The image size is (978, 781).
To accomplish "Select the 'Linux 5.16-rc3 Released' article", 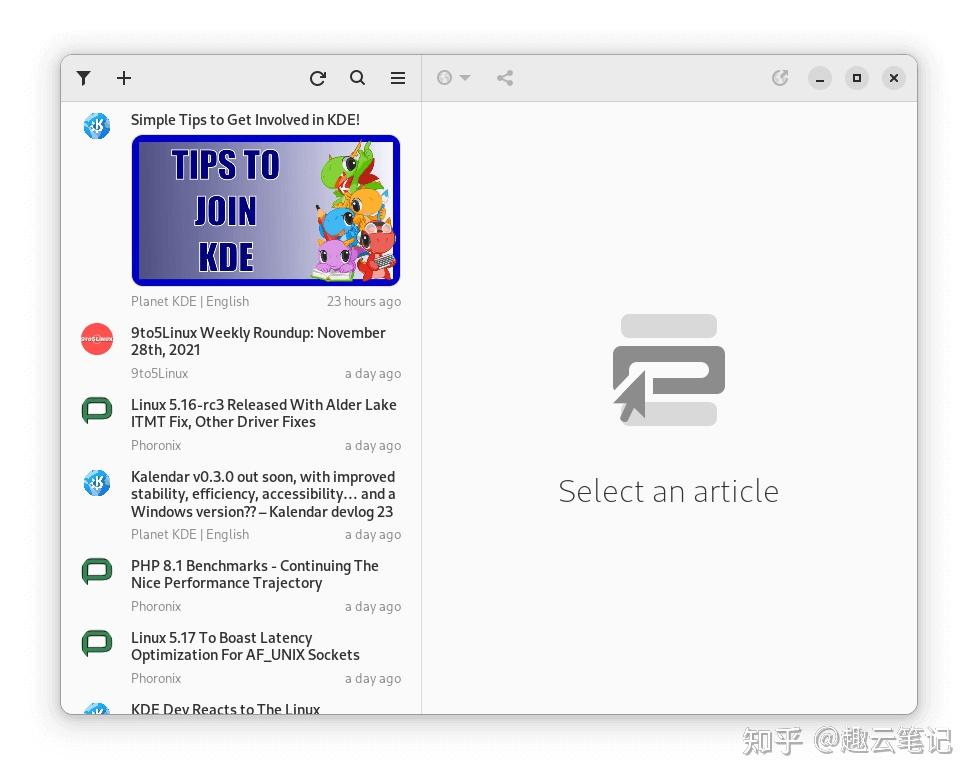I will pos(263,413).
